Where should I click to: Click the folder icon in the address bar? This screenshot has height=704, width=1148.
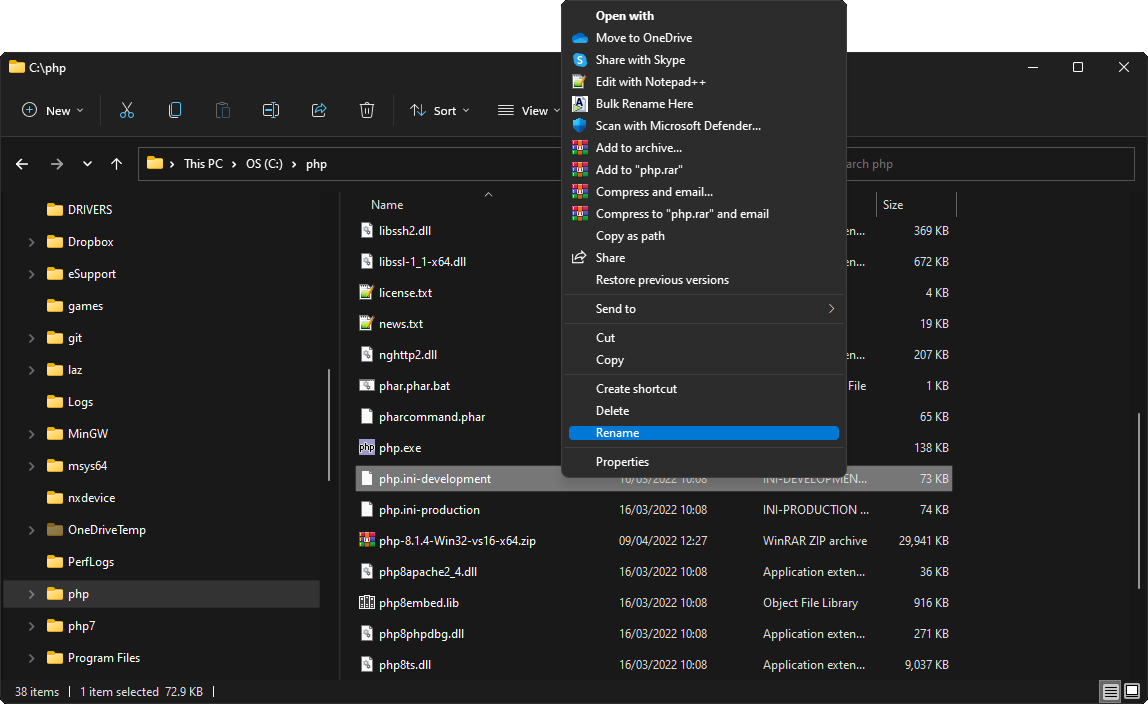point(154,163)
